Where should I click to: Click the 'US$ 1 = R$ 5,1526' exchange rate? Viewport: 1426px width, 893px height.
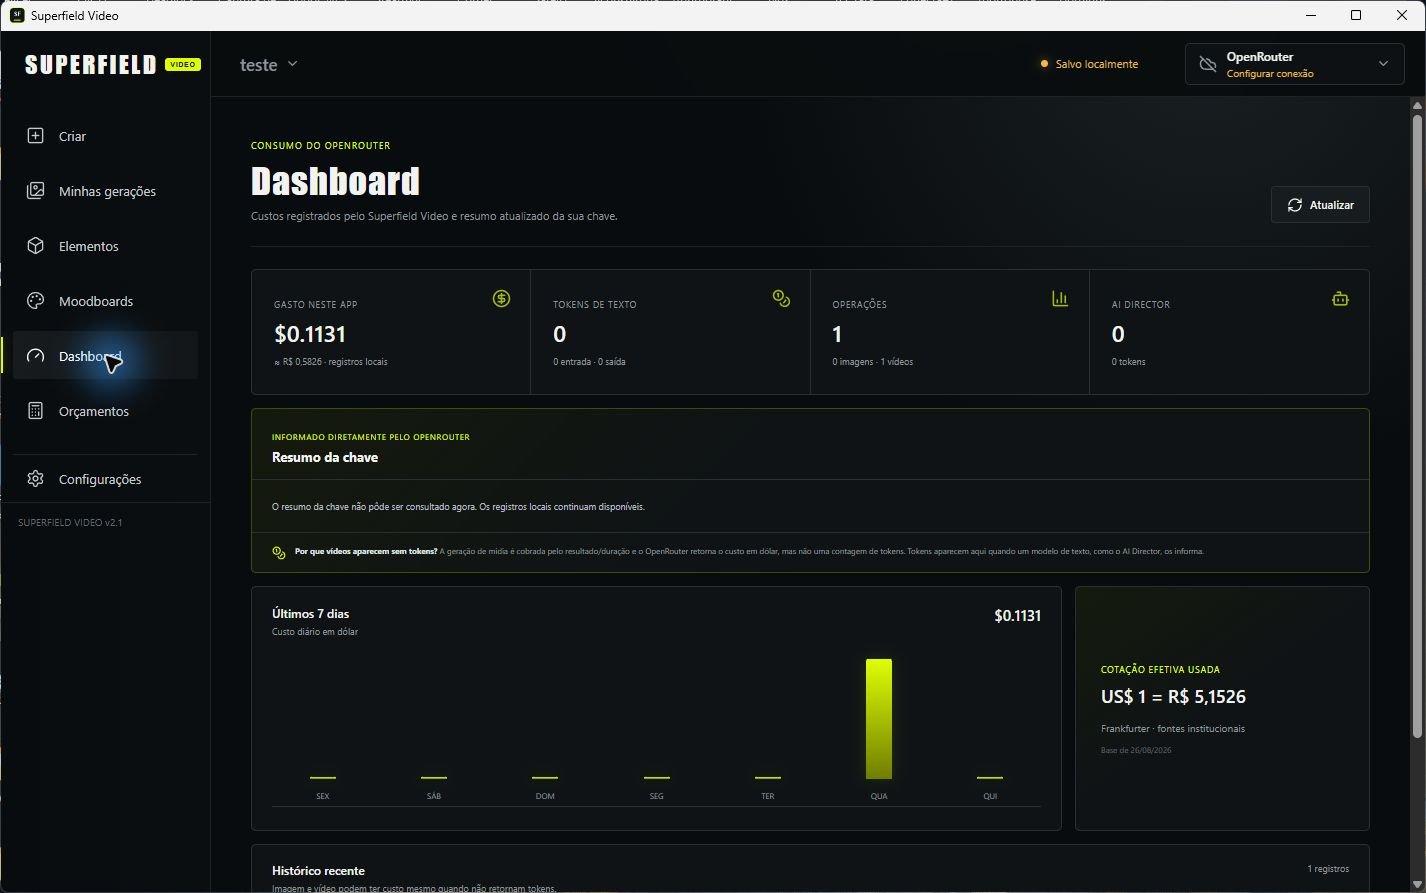[1173, 697]
